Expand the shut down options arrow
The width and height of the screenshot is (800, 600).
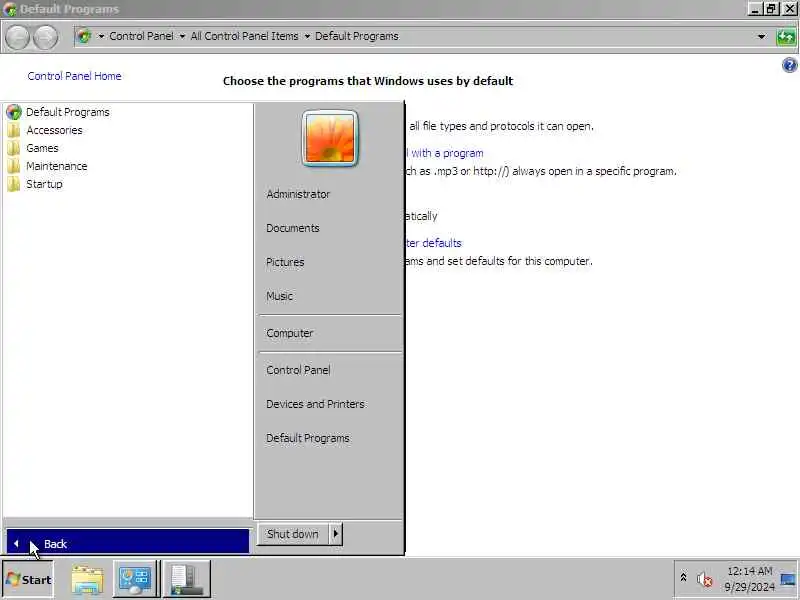(x=336, y=534)
